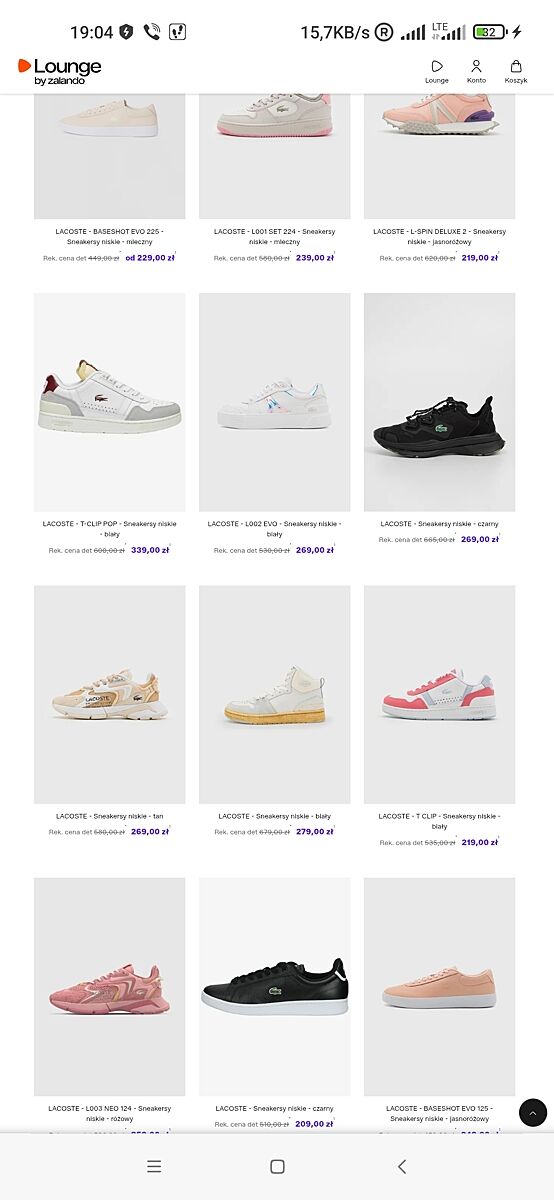Open BASESHOT EVO 125 pink sneaker image

tap(440, 987)
